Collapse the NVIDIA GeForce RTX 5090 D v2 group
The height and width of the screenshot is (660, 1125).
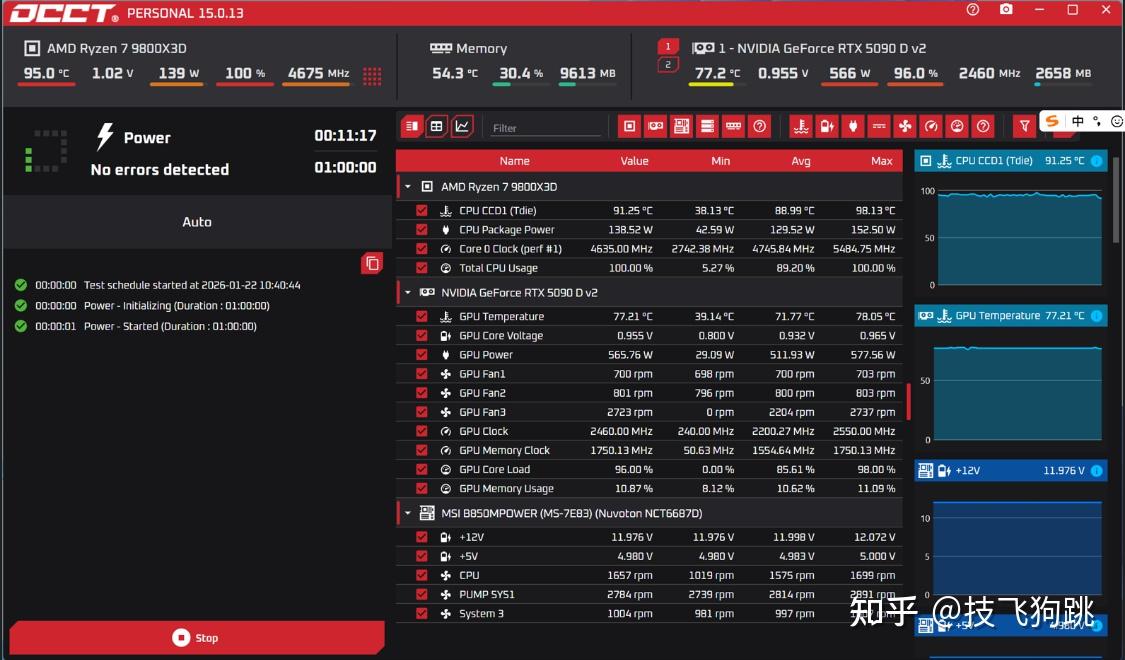(x=408, y=293)
